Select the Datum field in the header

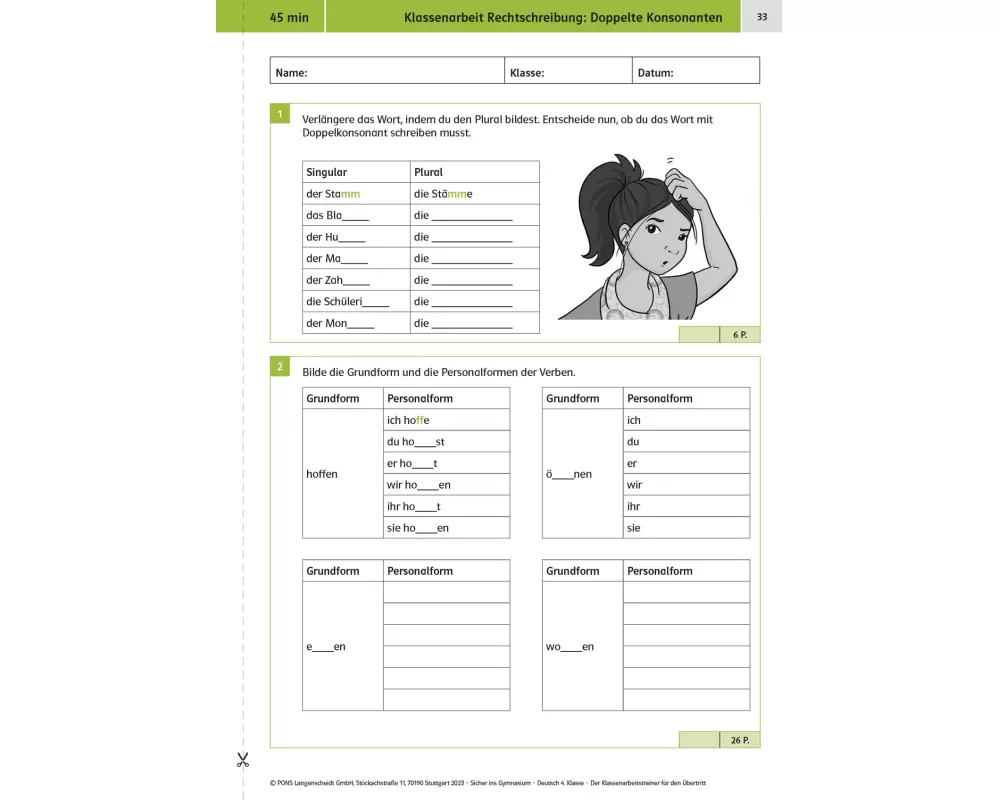pos(696,72)
